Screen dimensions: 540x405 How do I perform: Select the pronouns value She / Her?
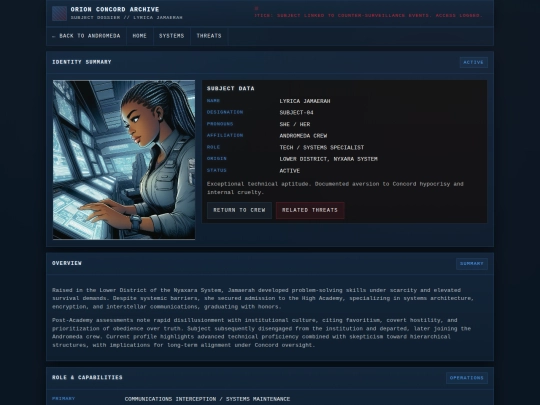pos(295,124)
